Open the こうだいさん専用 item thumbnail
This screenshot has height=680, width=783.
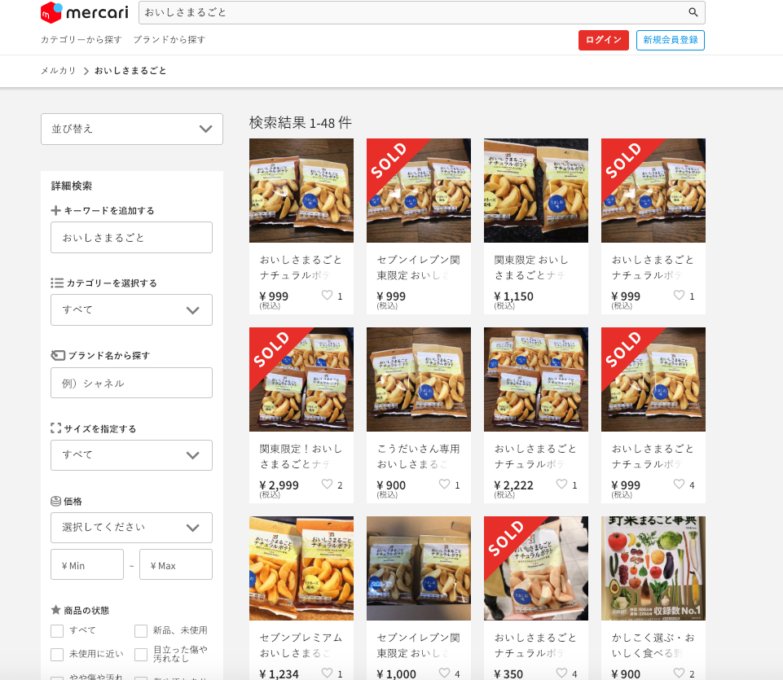(x=418, y=379)
